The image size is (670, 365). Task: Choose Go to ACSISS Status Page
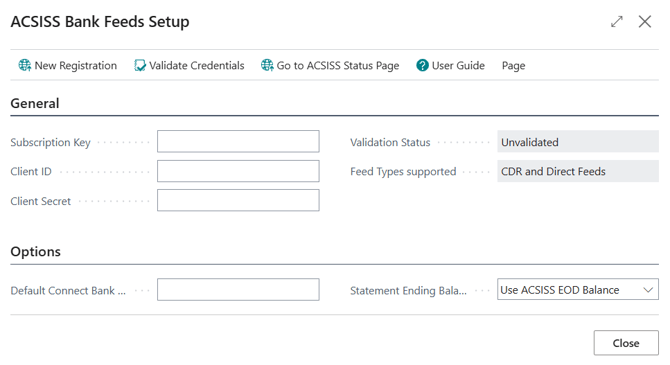[330, 65]
